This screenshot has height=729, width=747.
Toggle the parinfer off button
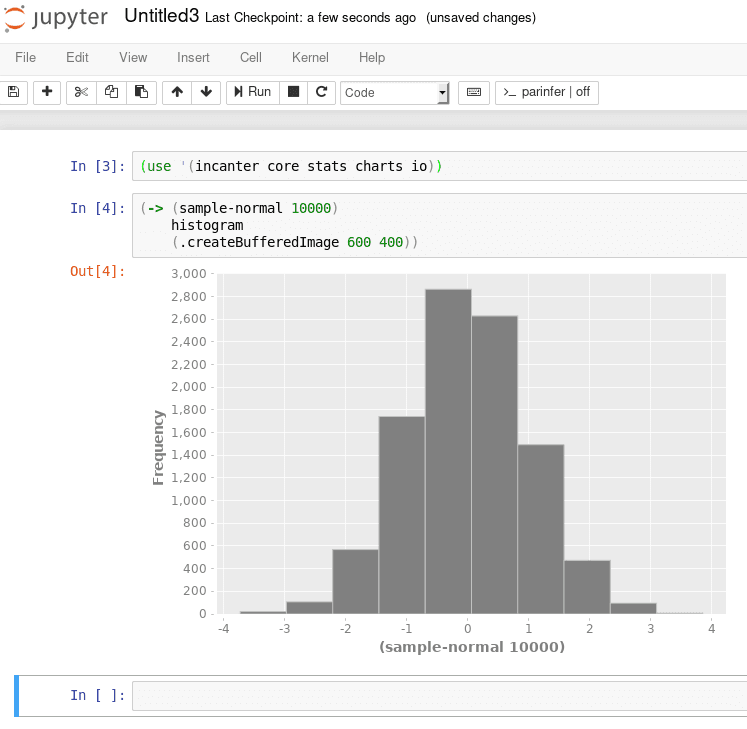coord(547,92)
